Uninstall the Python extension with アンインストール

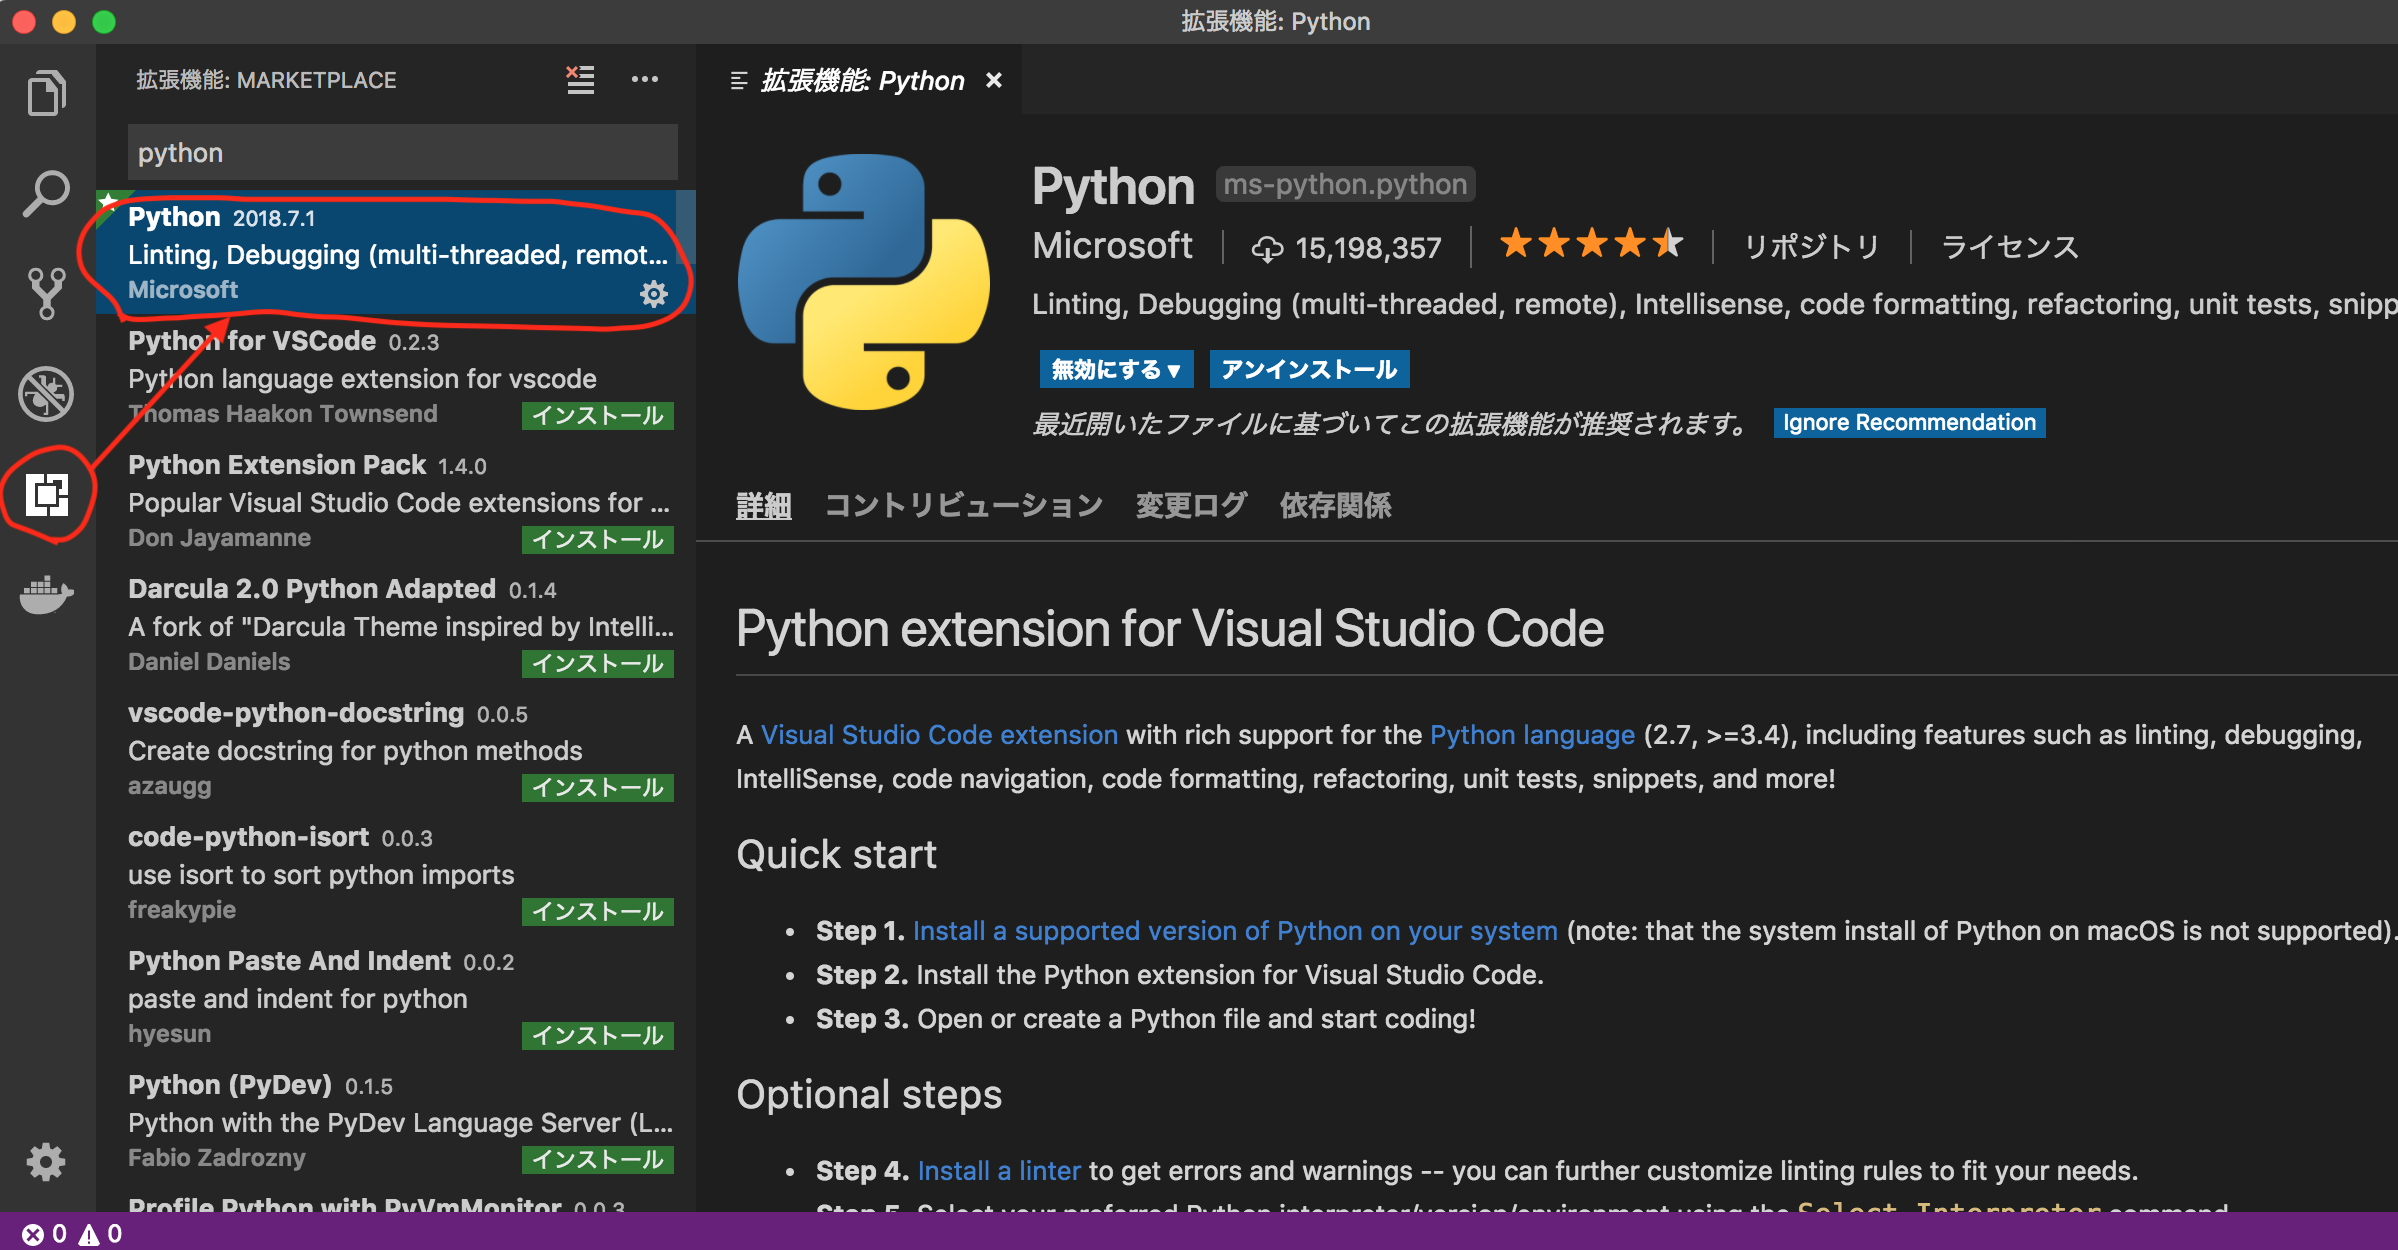(1310, 369)
